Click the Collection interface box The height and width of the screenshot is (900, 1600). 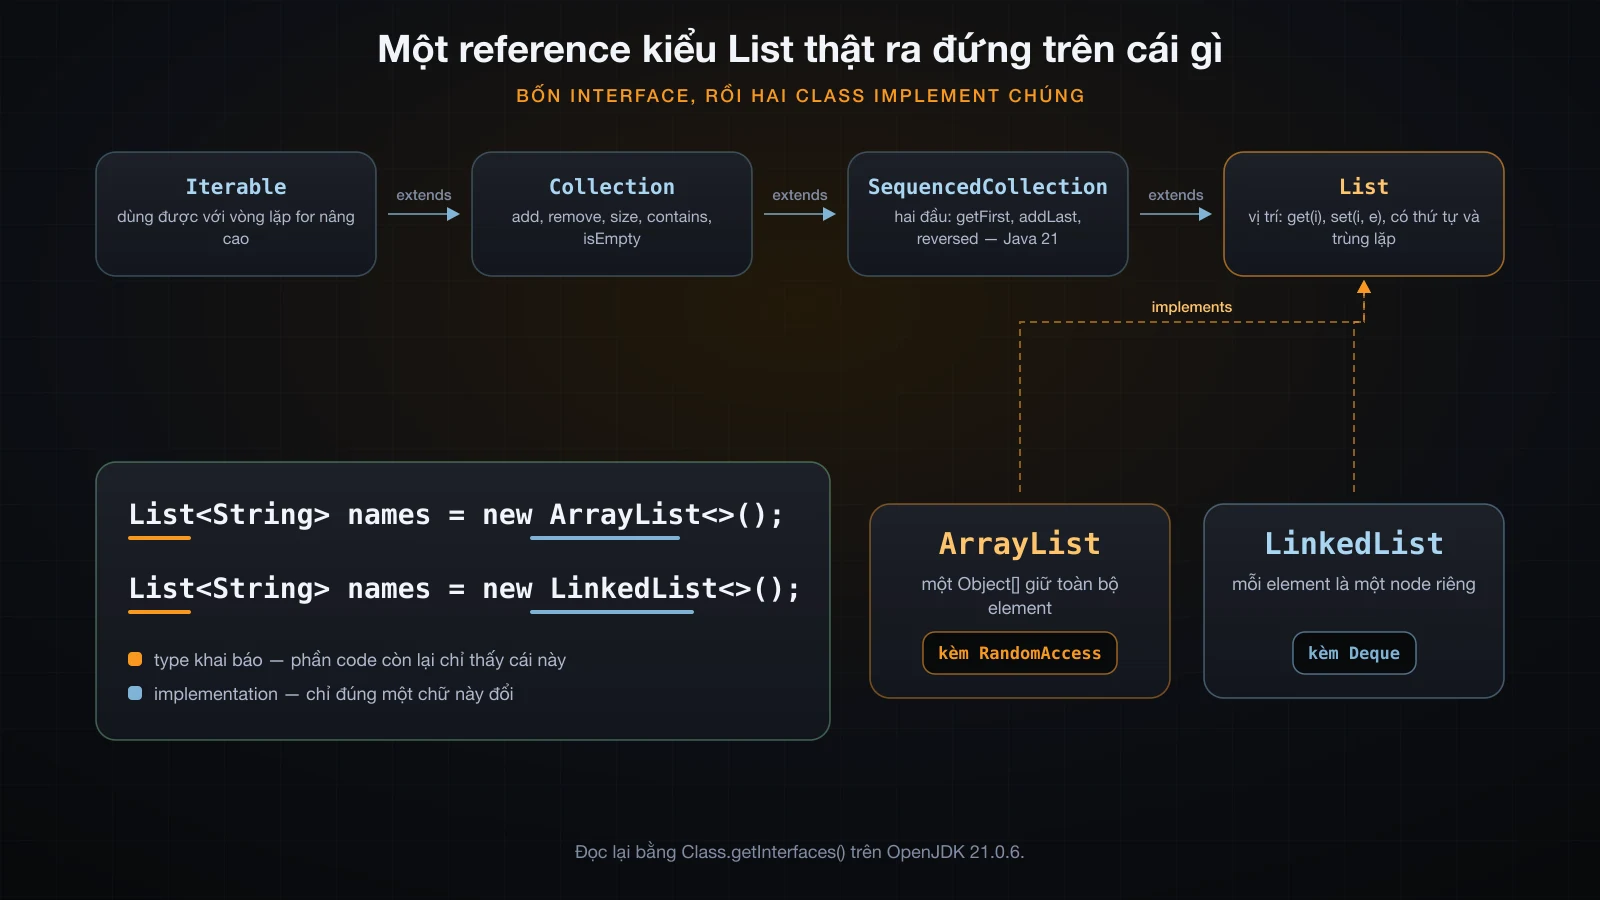point(612,214)
